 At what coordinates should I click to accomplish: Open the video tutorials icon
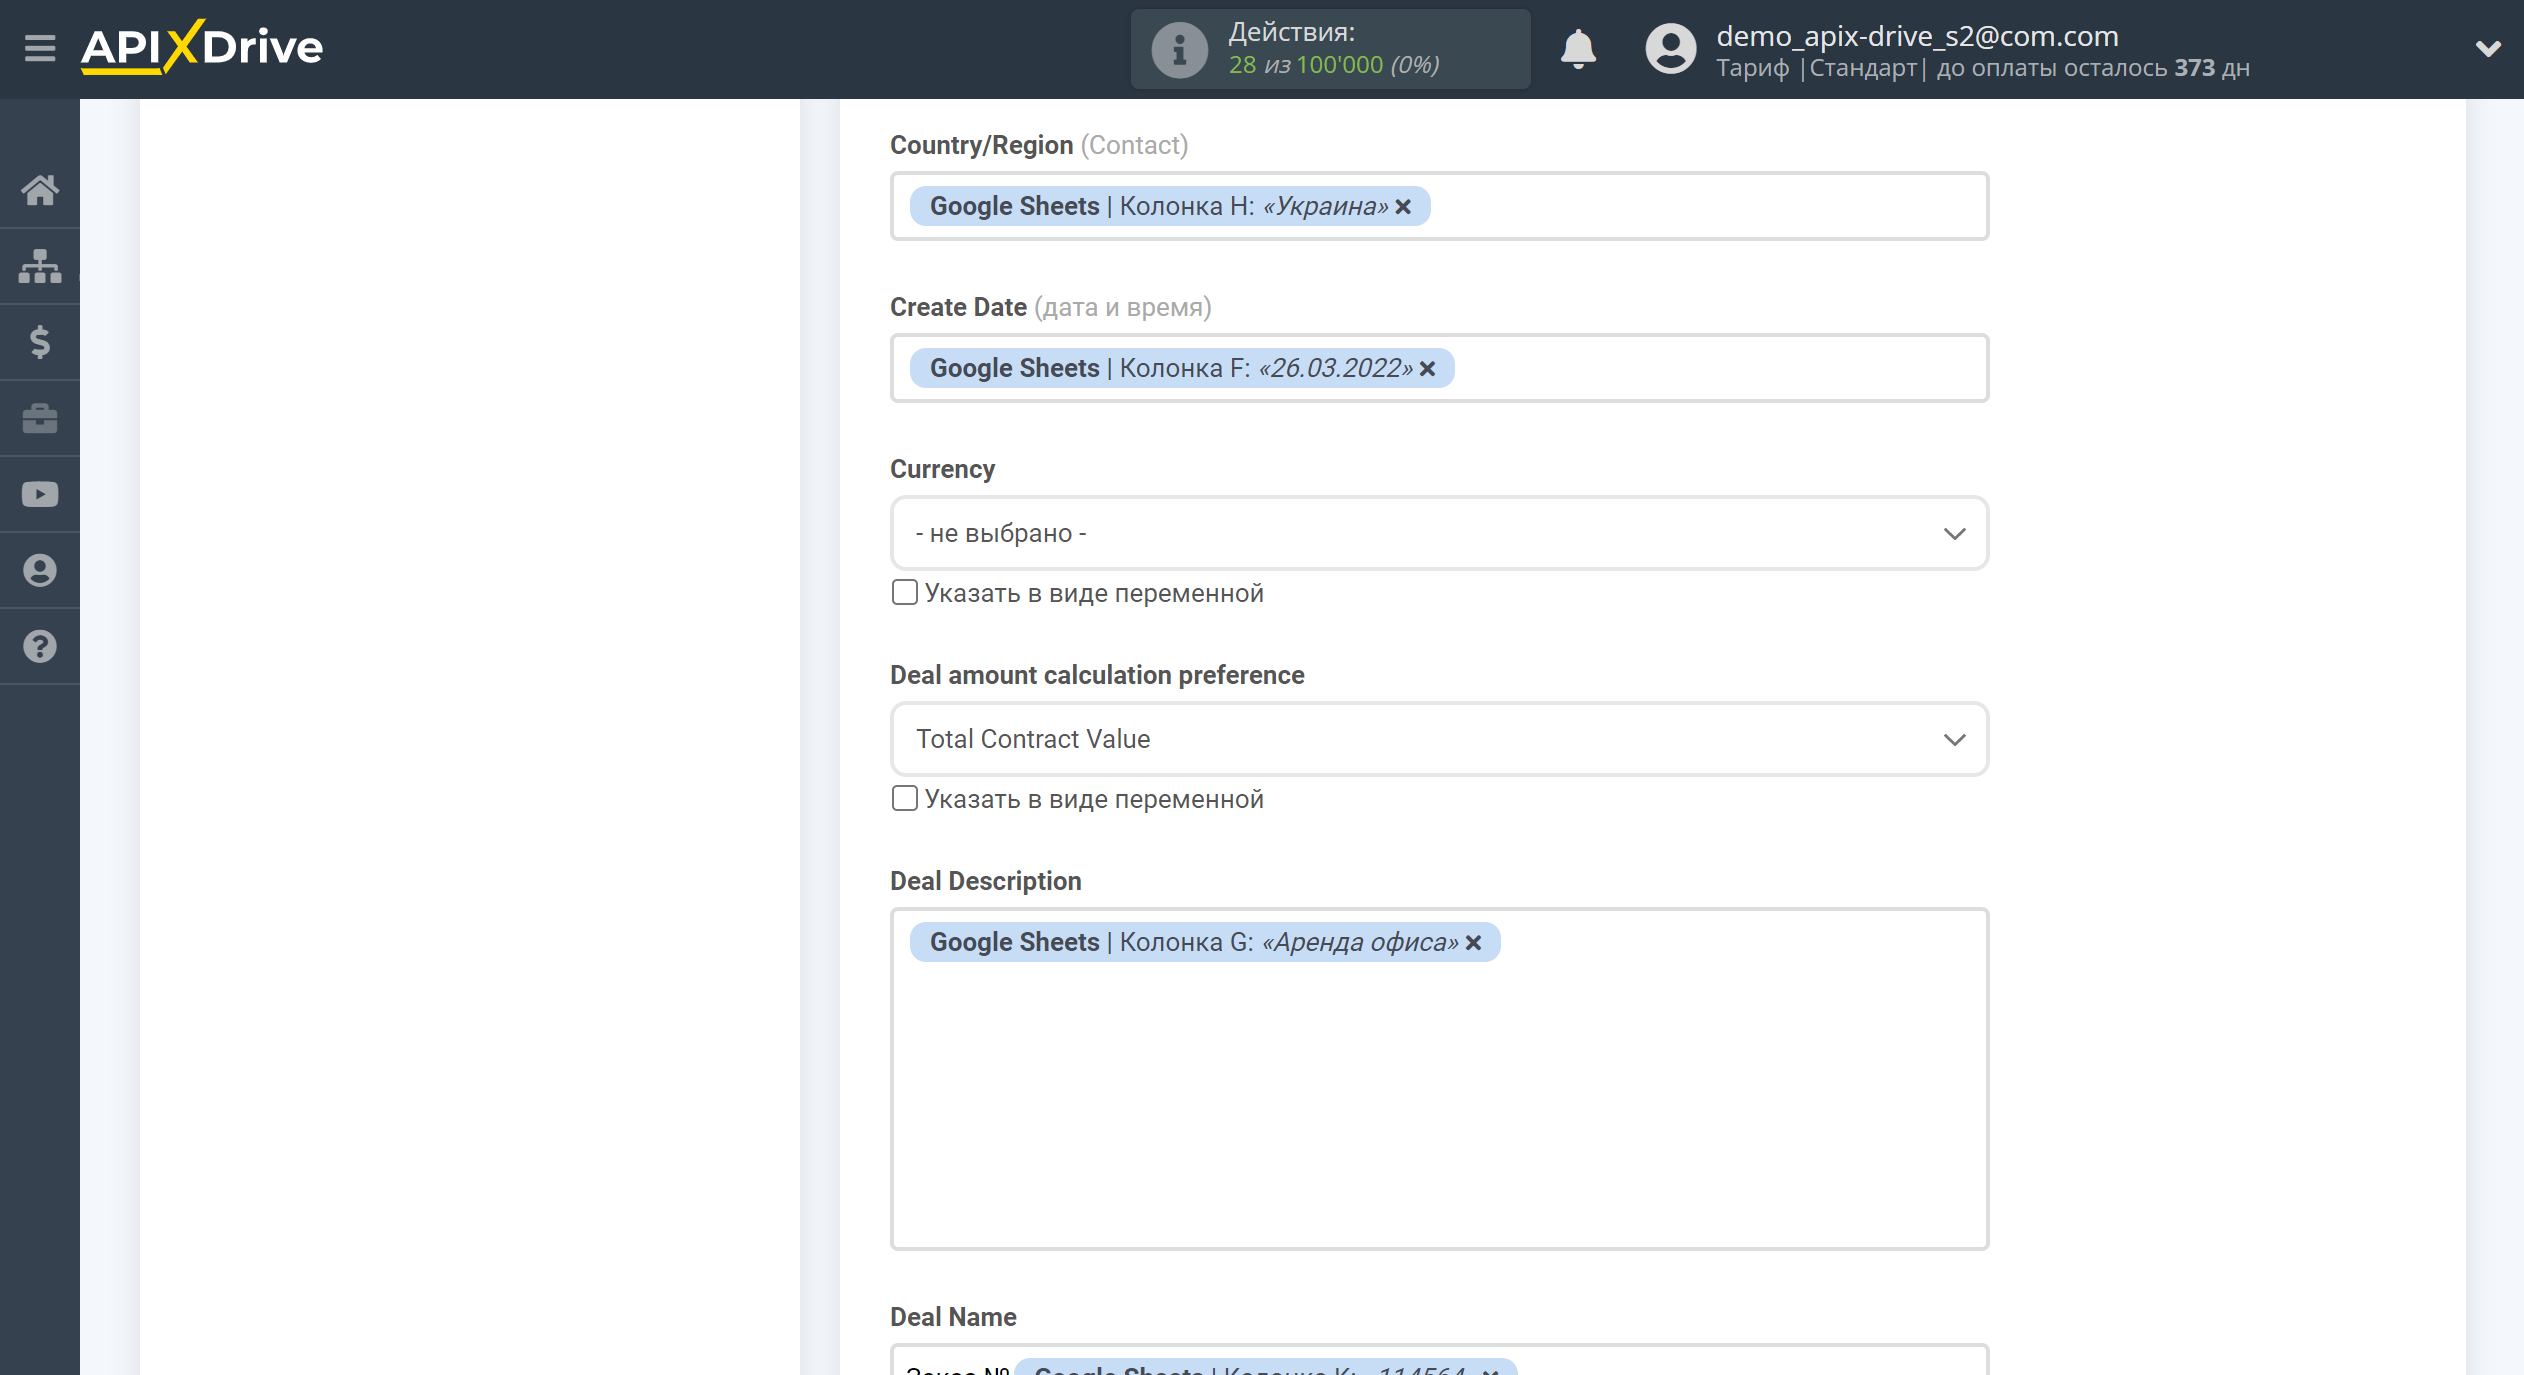[x=40, y=494]
